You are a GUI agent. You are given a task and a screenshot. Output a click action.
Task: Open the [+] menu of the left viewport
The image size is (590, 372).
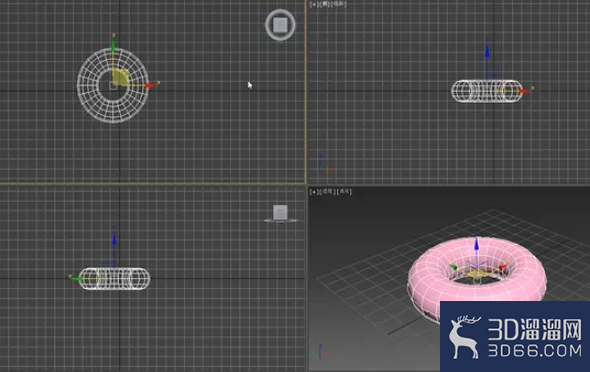[x=313, y=5]
